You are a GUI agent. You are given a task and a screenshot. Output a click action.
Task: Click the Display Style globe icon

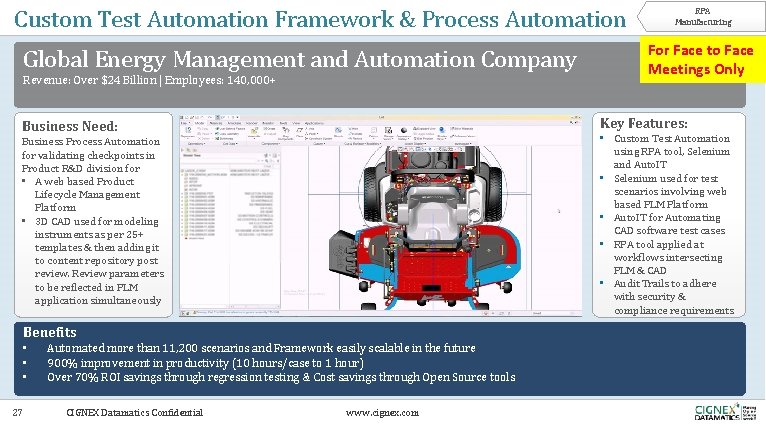click(x=442, y=130)
